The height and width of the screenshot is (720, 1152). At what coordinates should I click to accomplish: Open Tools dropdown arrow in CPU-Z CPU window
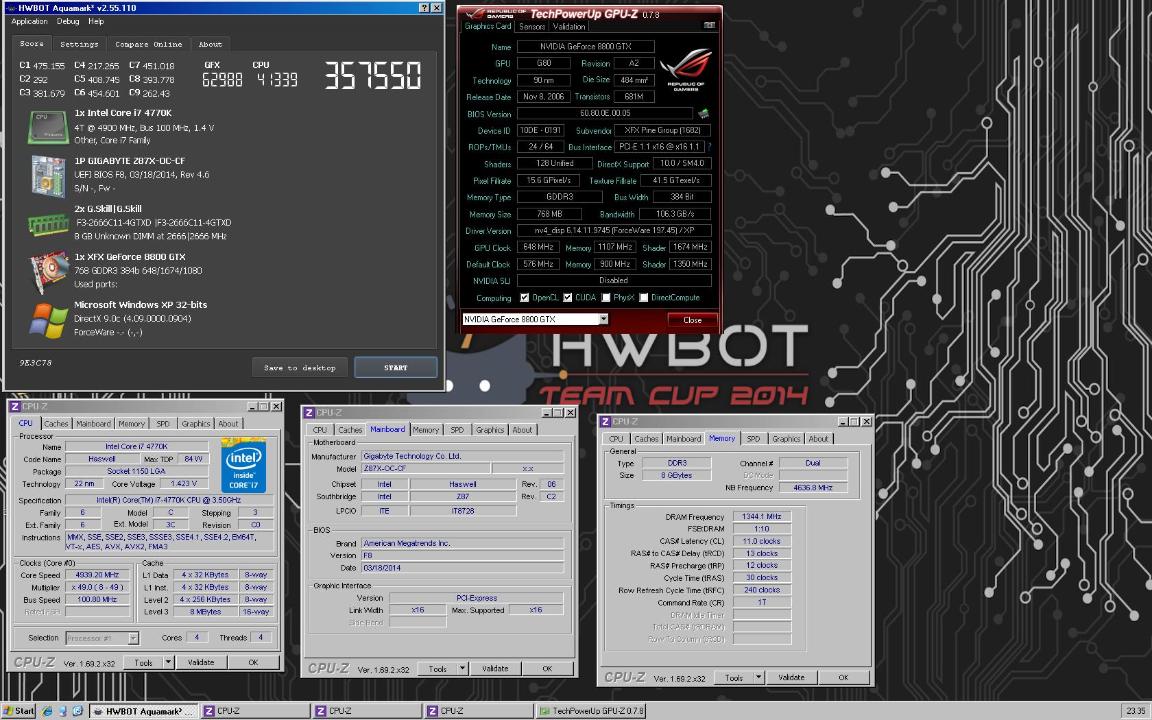tap(168, 662)
